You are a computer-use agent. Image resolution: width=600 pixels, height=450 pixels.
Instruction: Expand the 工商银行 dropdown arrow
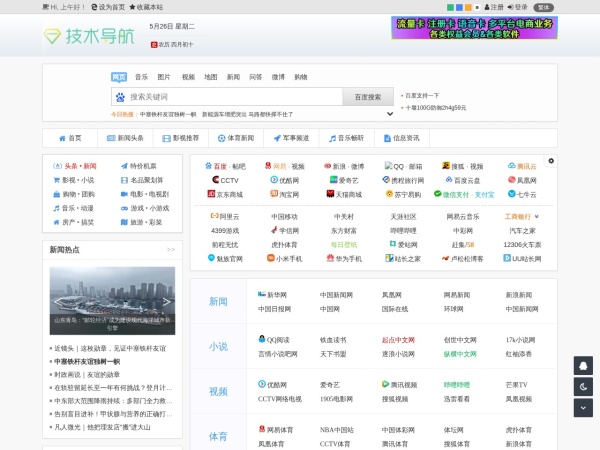pos(536,217)
